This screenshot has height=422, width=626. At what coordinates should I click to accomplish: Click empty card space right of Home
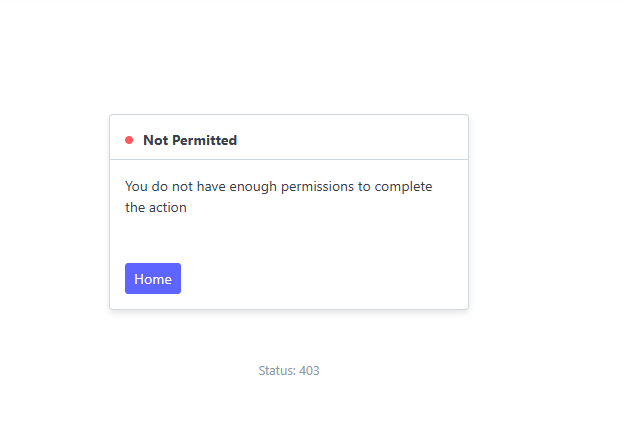[x=320, y=279]
